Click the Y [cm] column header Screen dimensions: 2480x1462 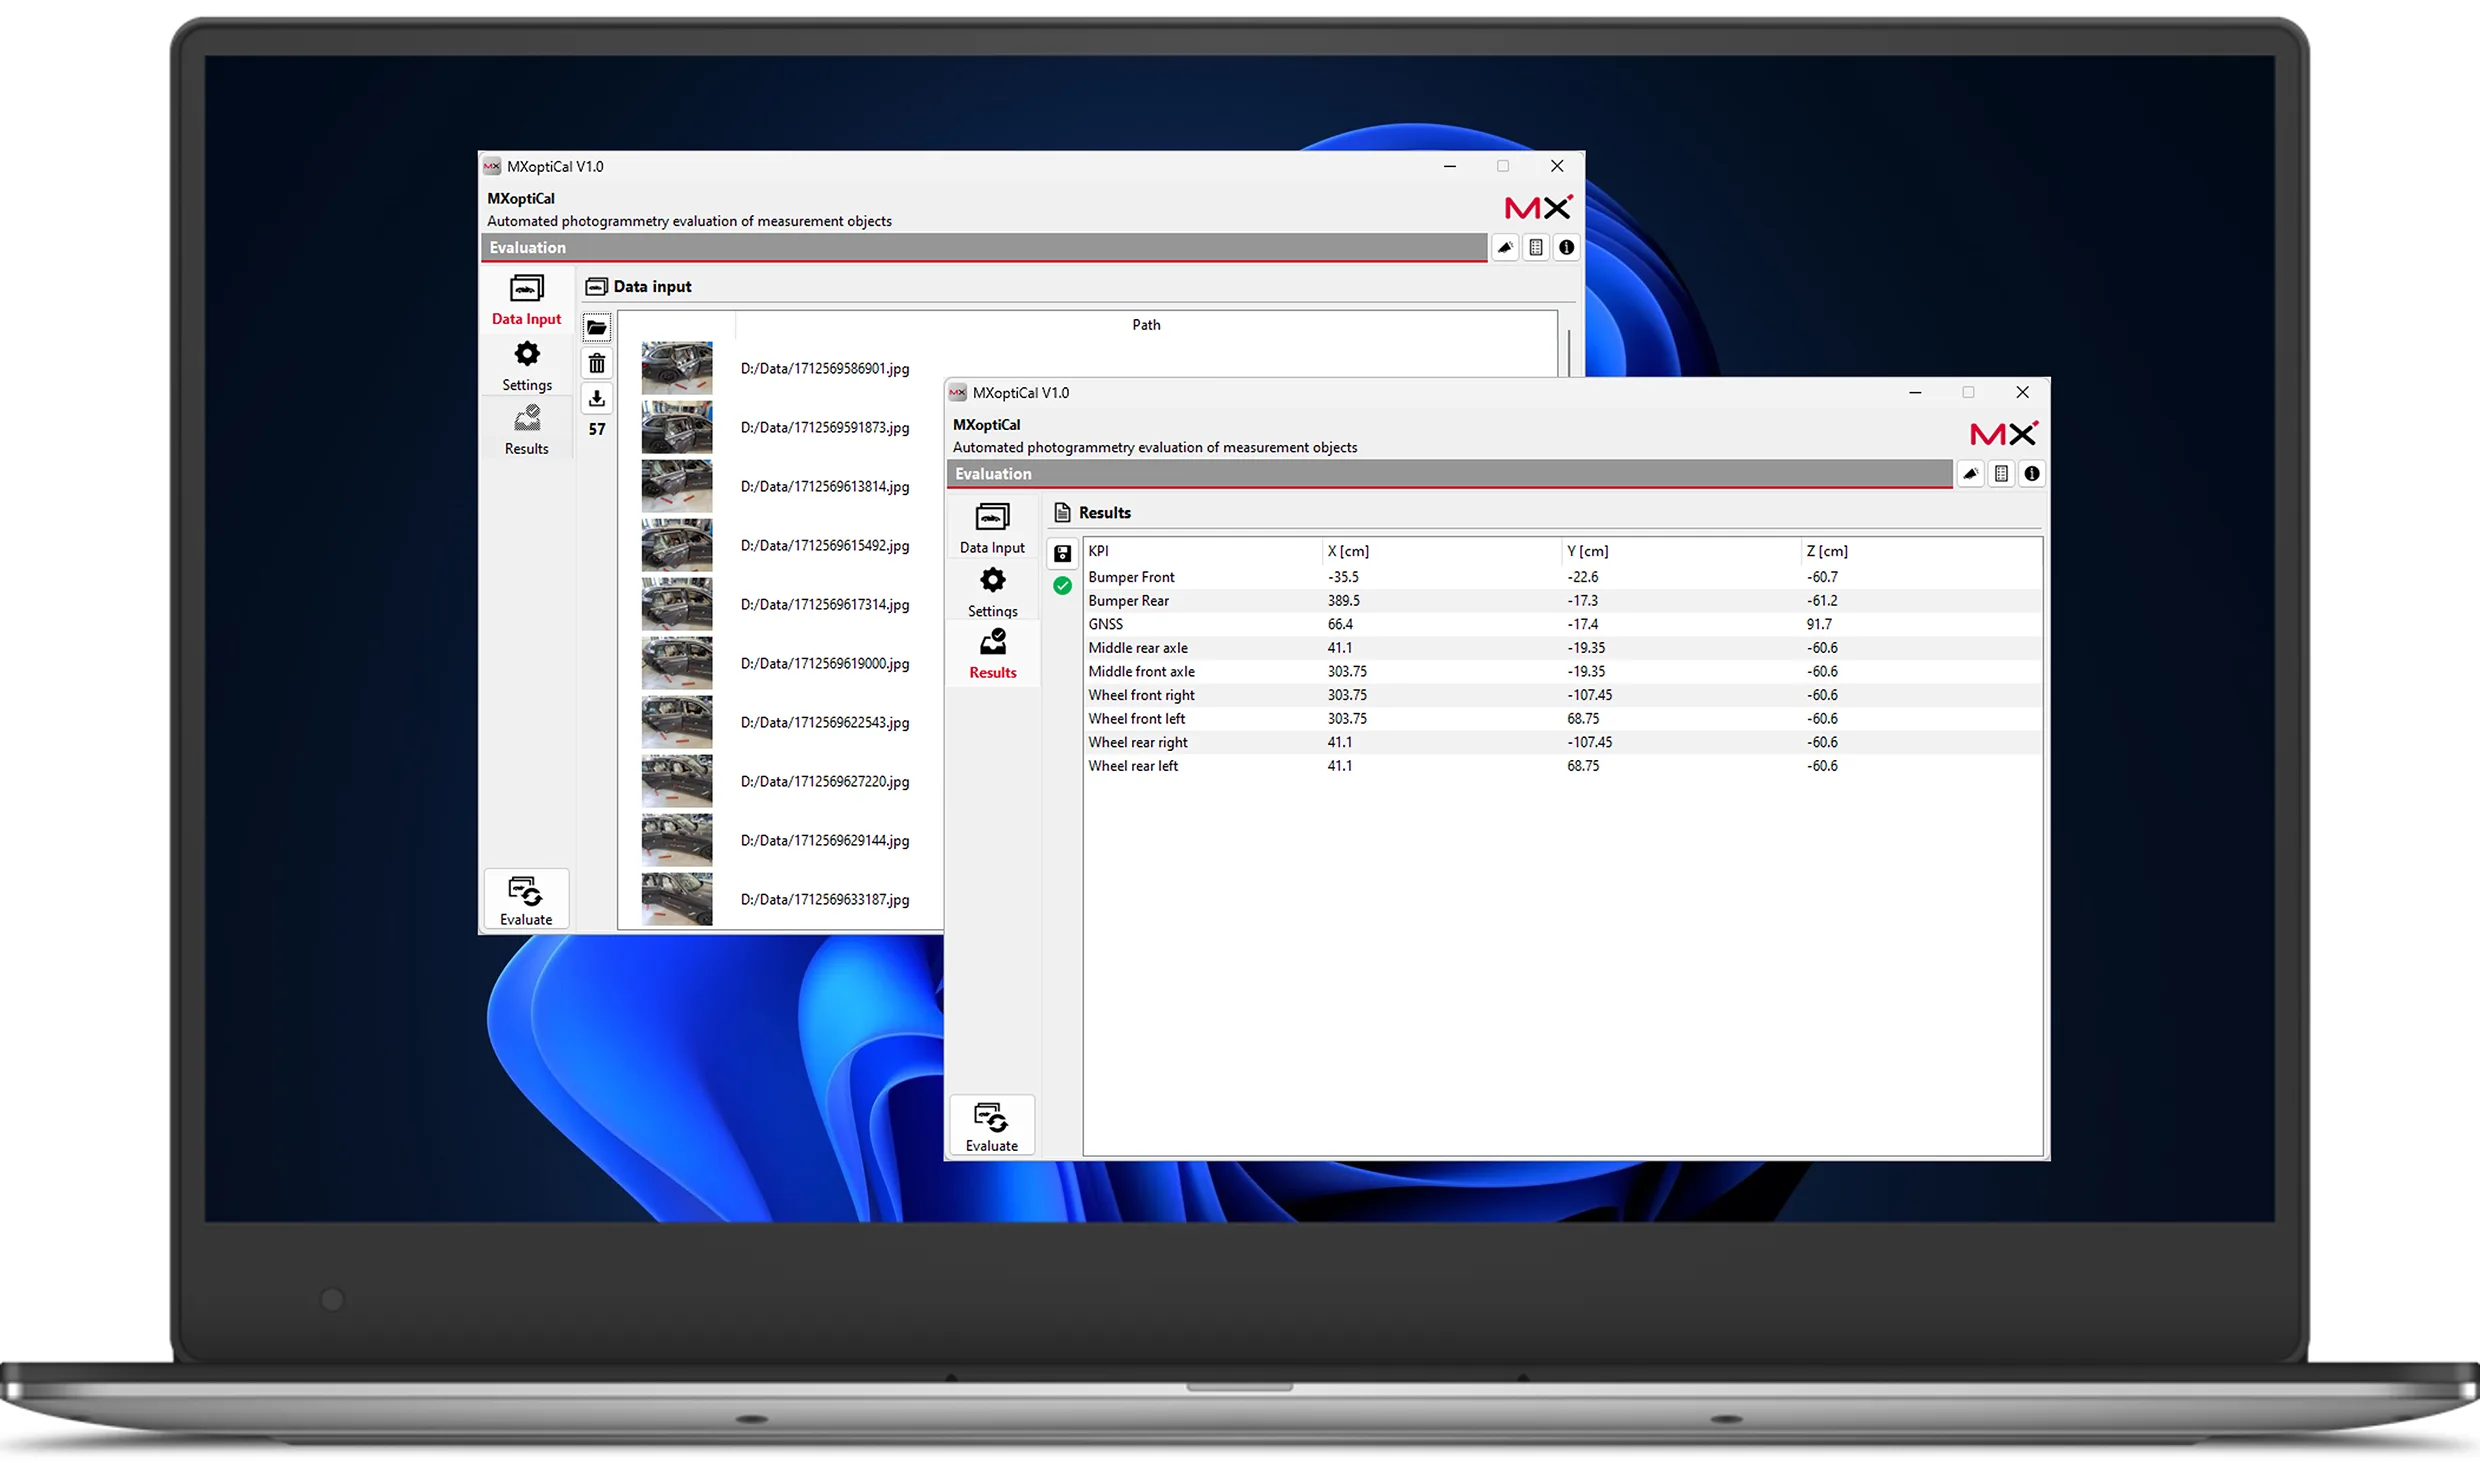click(x=1680, y=551)
